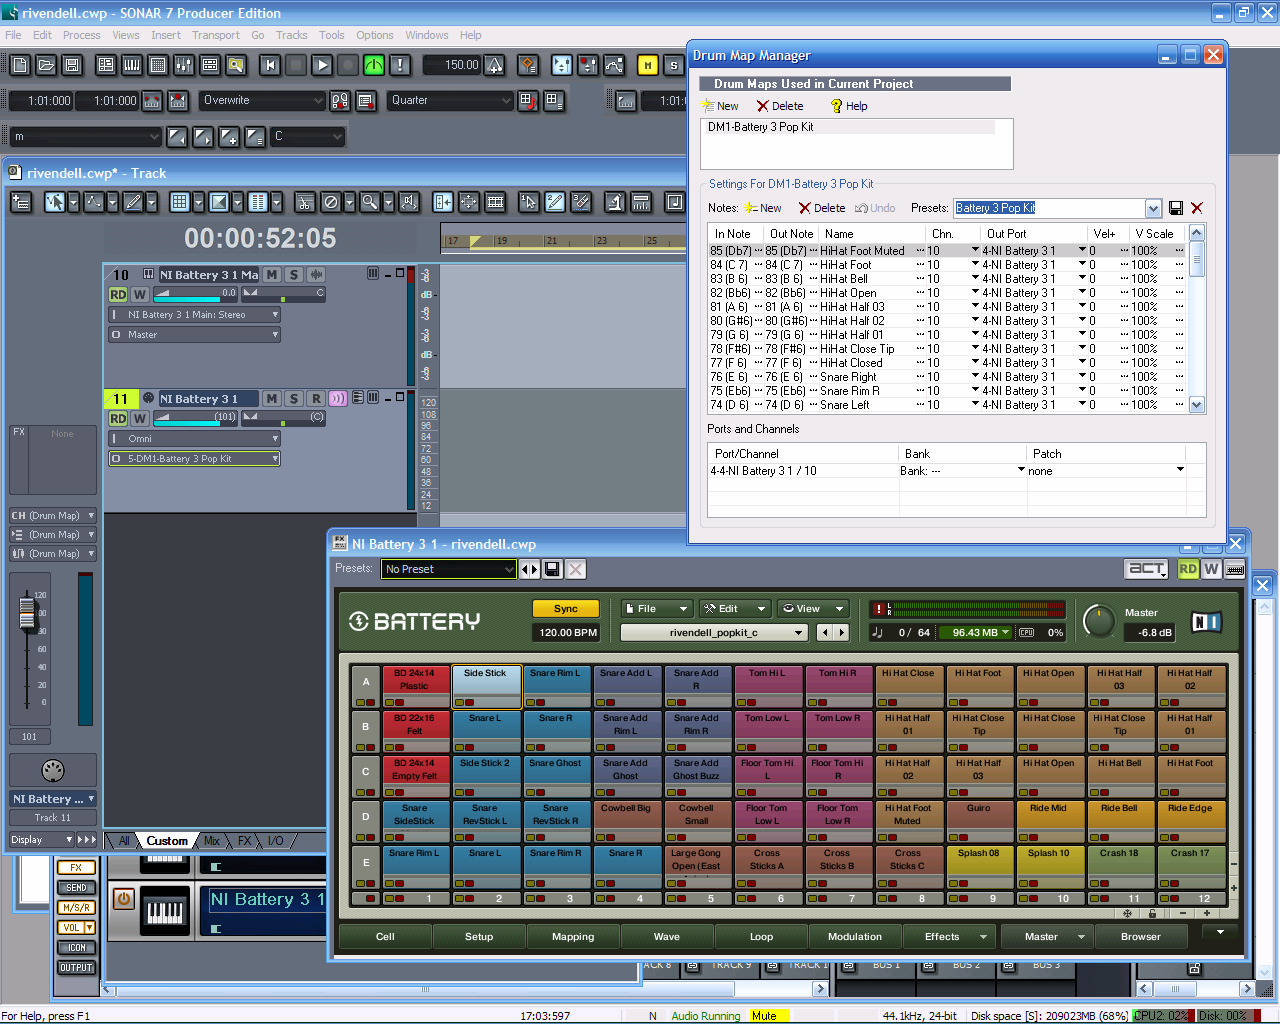1280x1024 pixels.
Task: Open track 10 output Master dropdown
Action: tap(194, 335)
